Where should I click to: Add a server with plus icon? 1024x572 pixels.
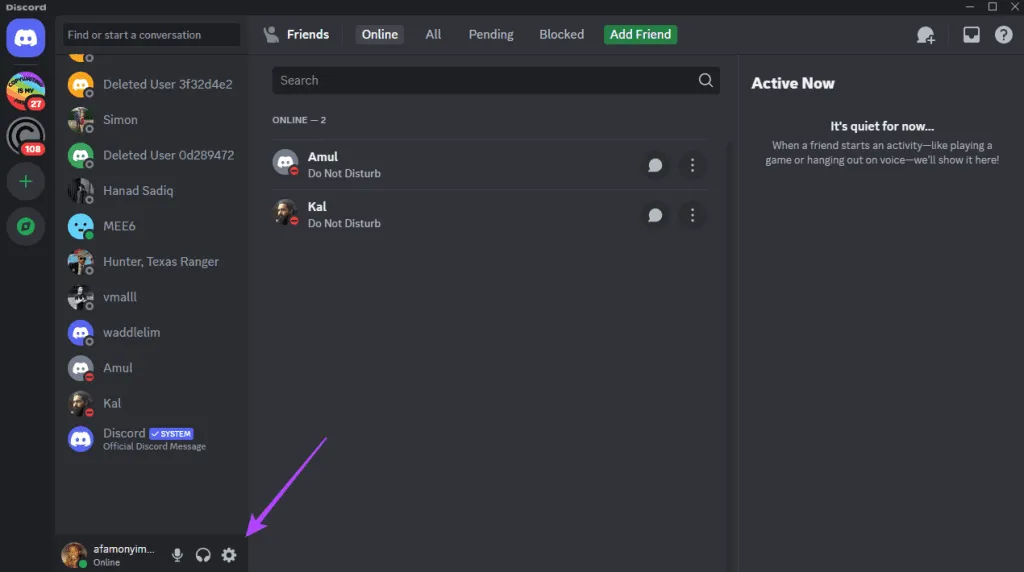(x=26, y=182)
